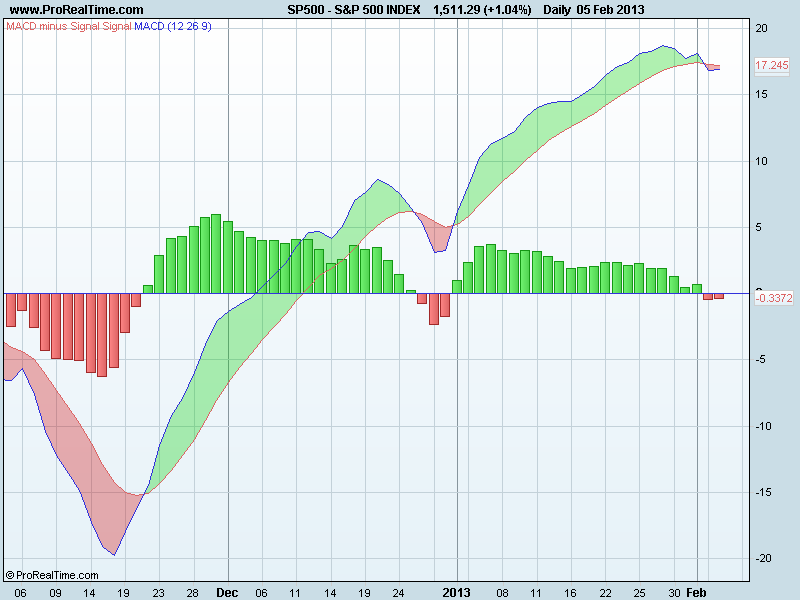
Task: Click the ProRealTime.com copyright text at bottom
Action: pyautogui.click(x=52, y=575)
